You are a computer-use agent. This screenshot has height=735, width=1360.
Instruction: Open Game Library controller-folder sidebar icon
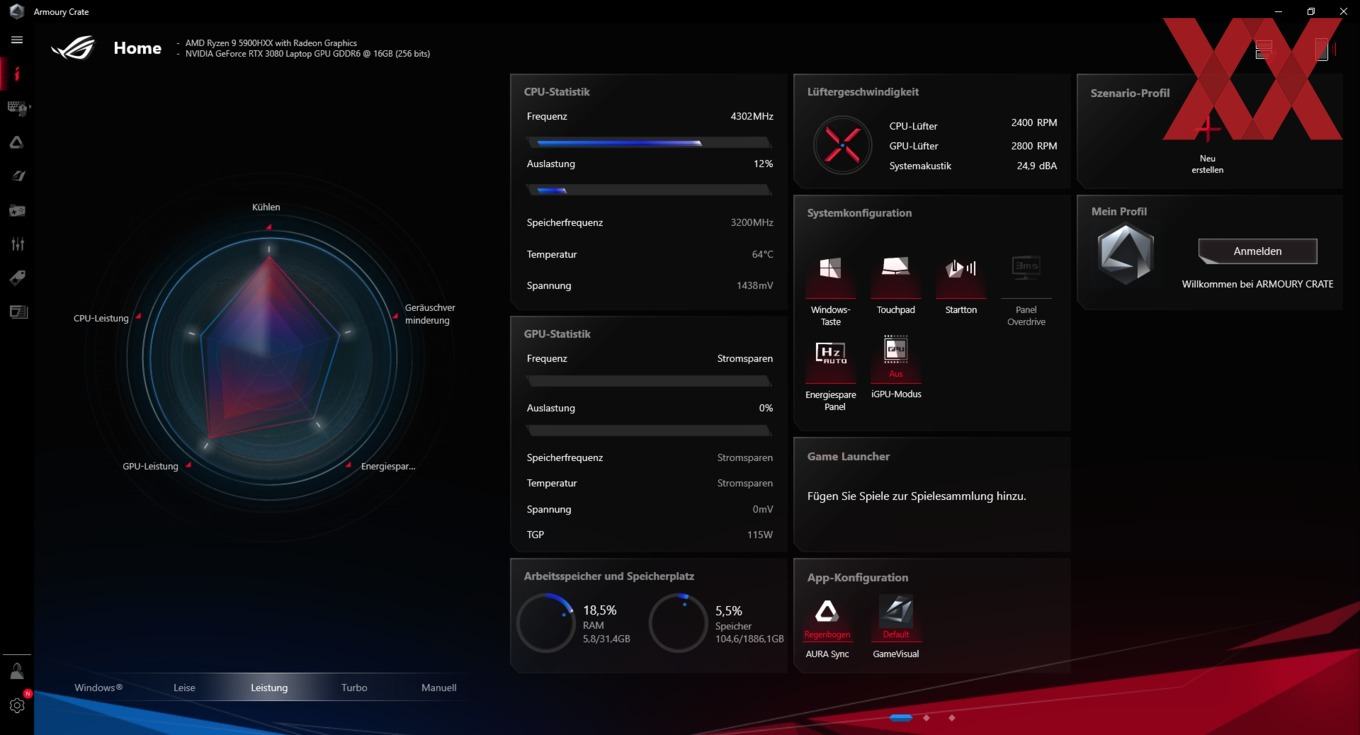[17, 211]
